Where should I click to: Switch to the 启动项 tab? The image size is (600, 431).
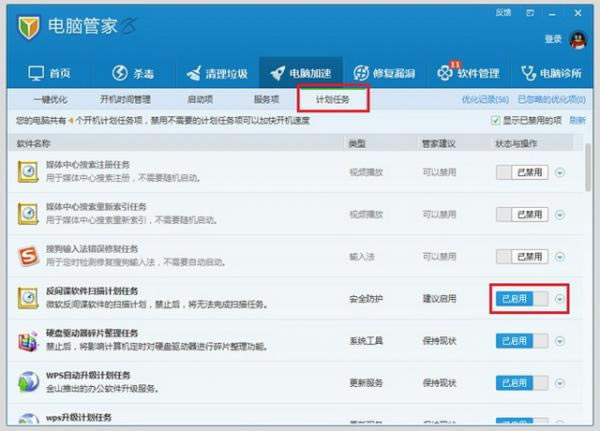pos(200,99)
